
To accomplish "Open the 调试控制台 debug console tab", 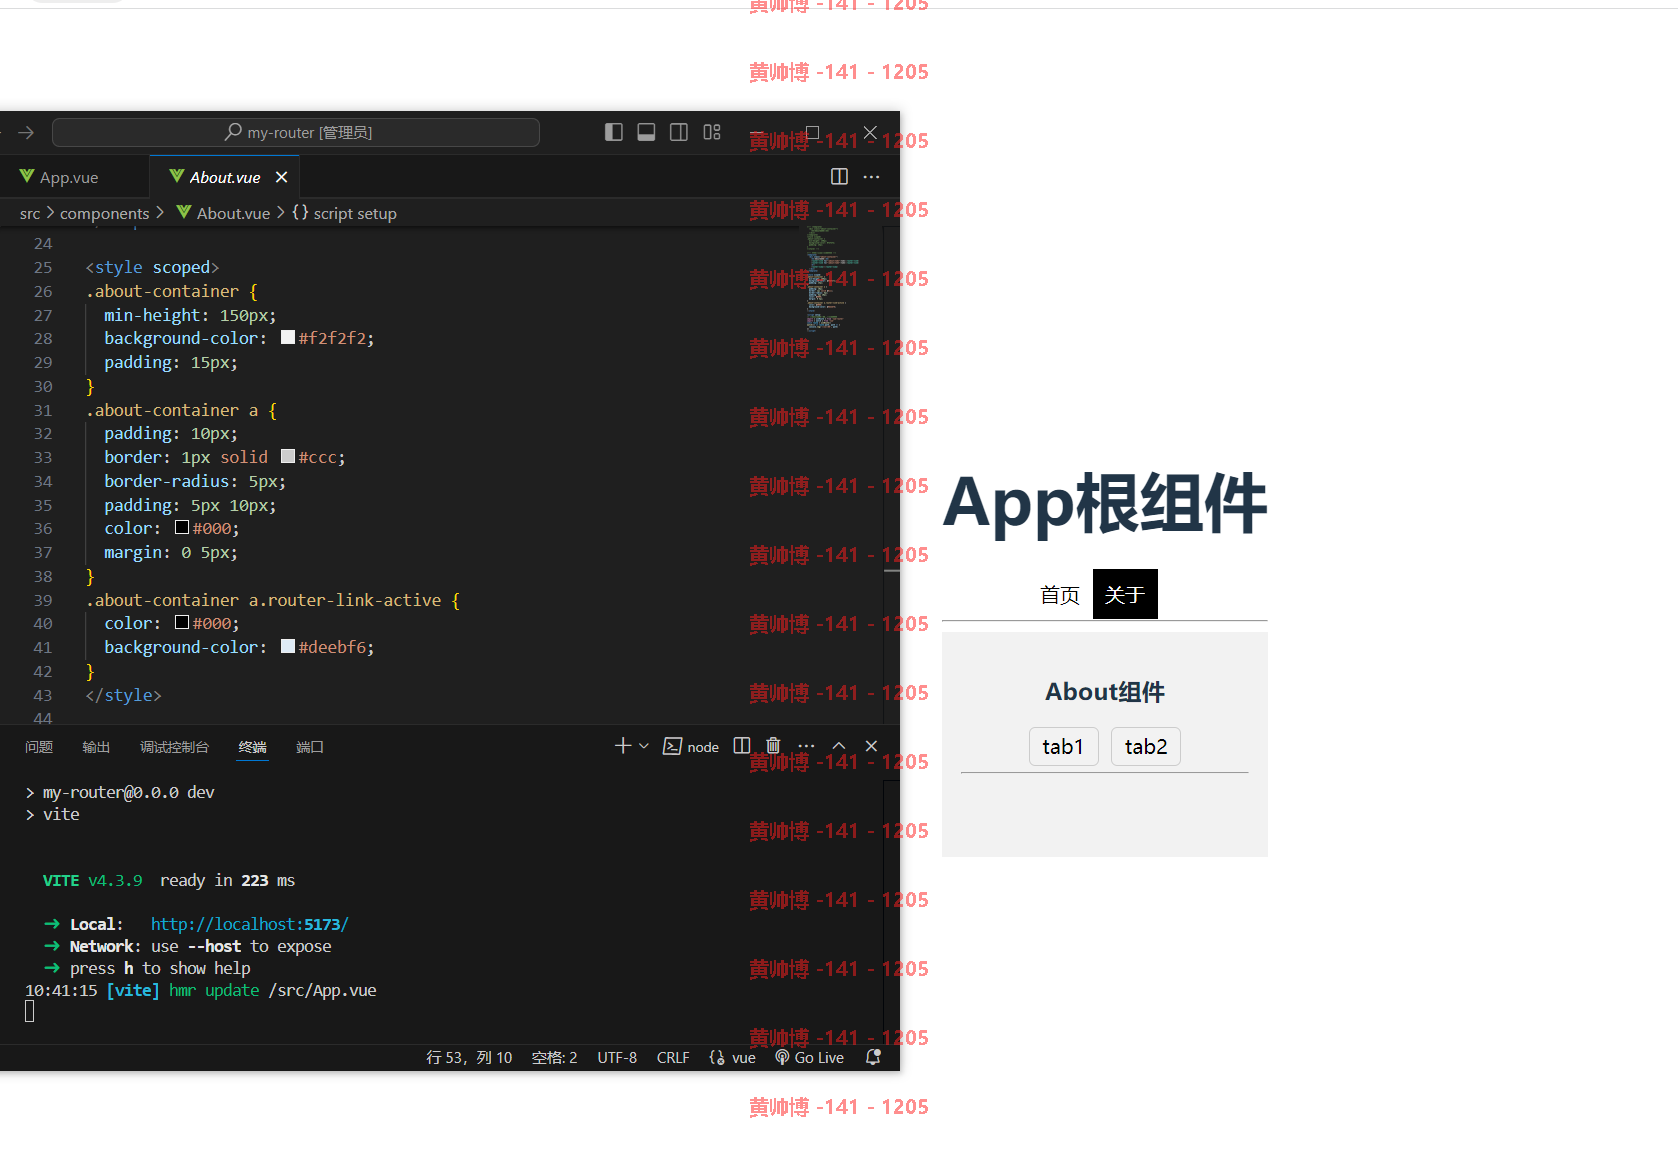I will (174, 747).
